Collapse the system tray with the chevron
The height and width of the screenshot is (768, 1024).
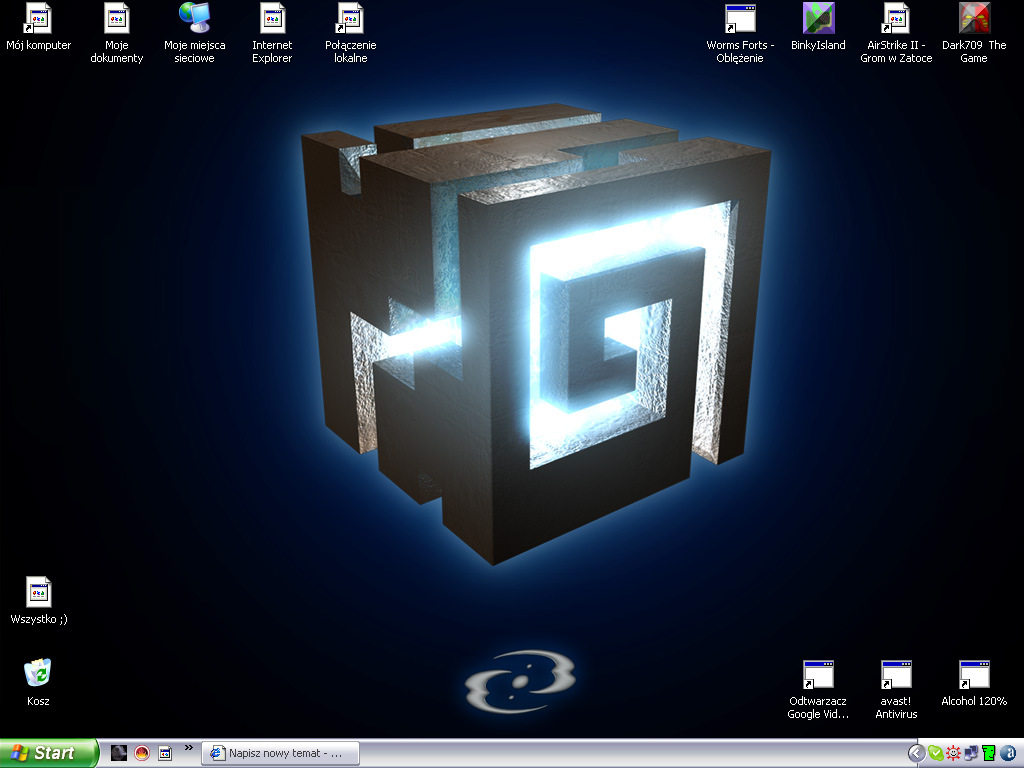coord(916,752)
